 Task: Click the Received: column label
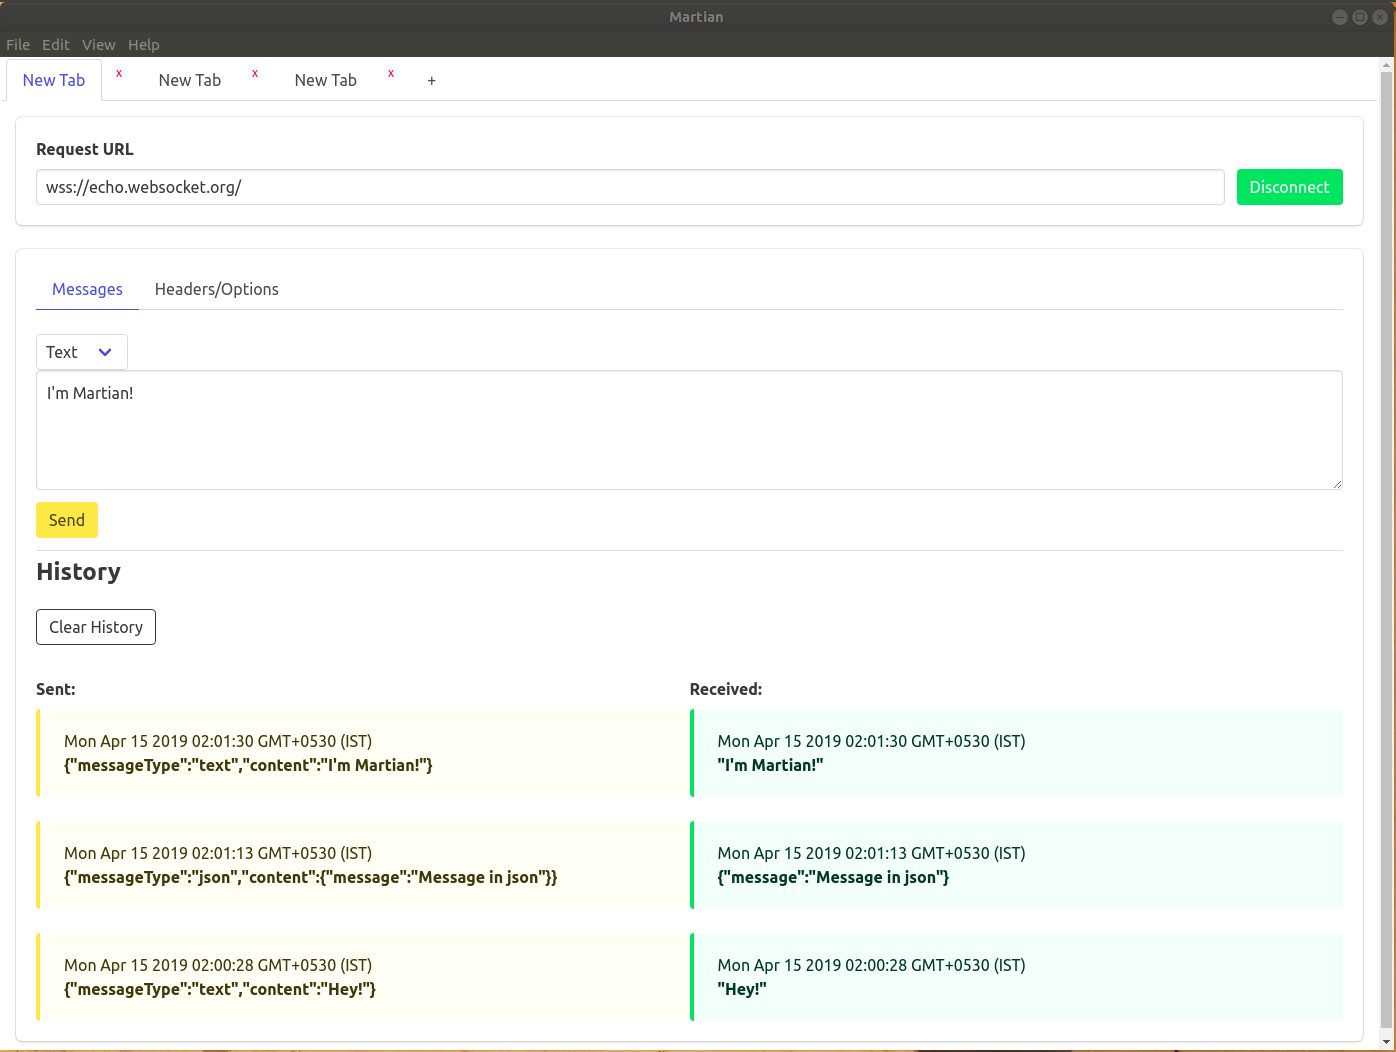(x=726, y=689)
